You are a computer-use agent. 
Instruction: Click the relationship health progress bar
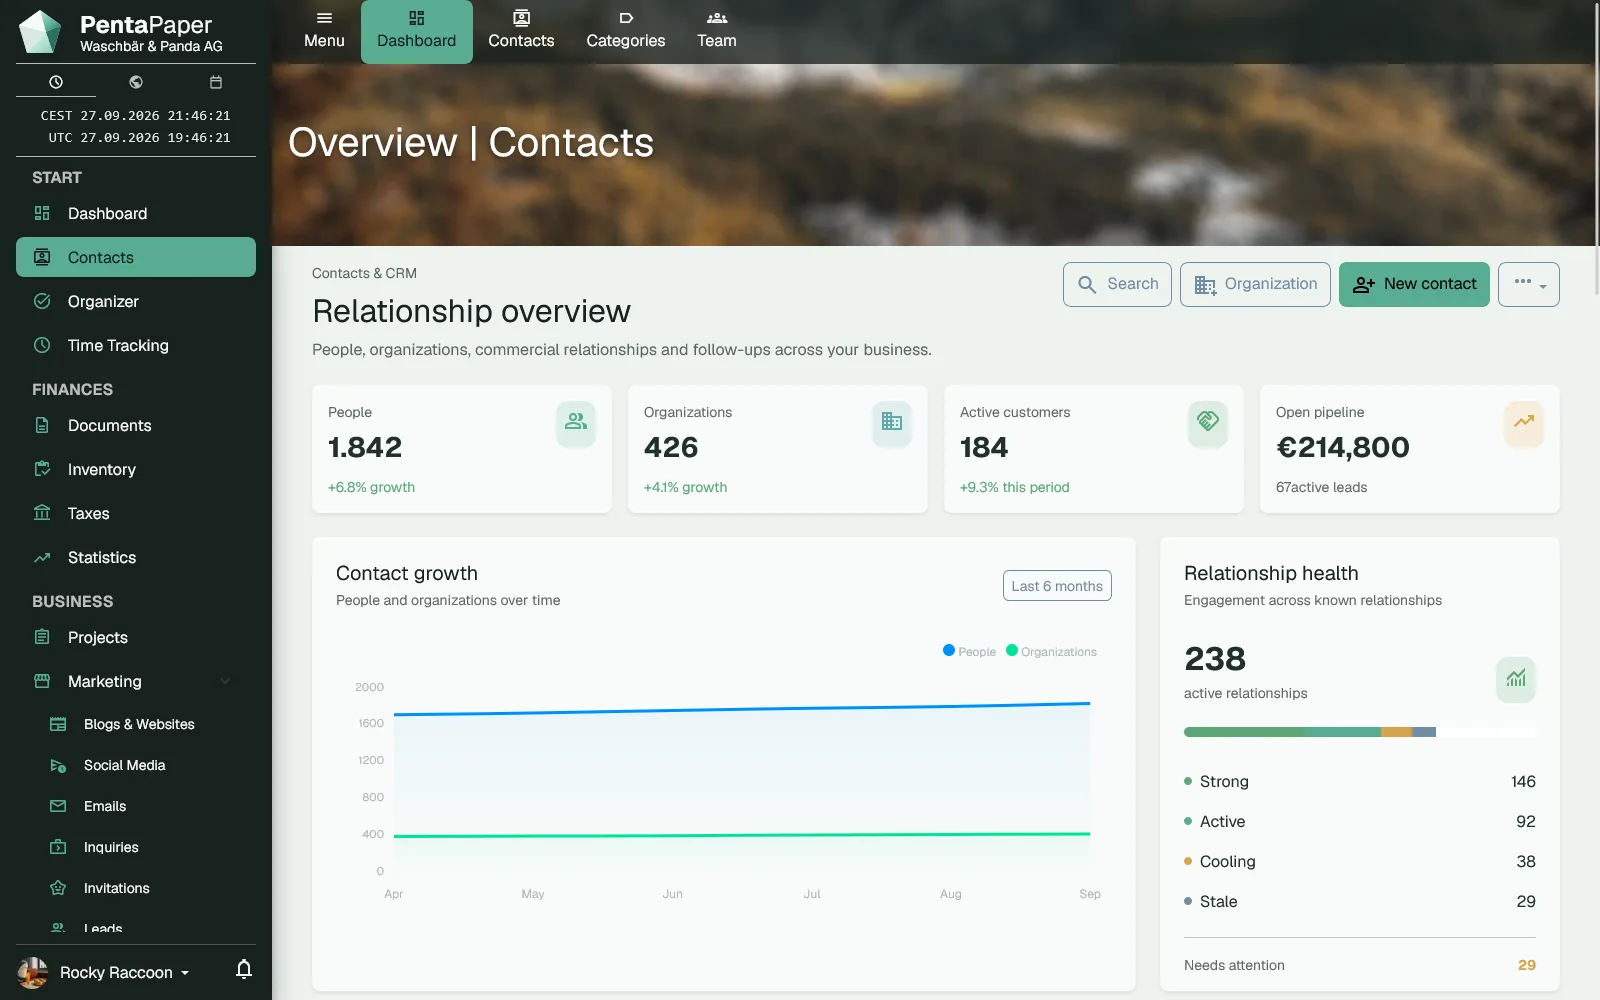1360,732
